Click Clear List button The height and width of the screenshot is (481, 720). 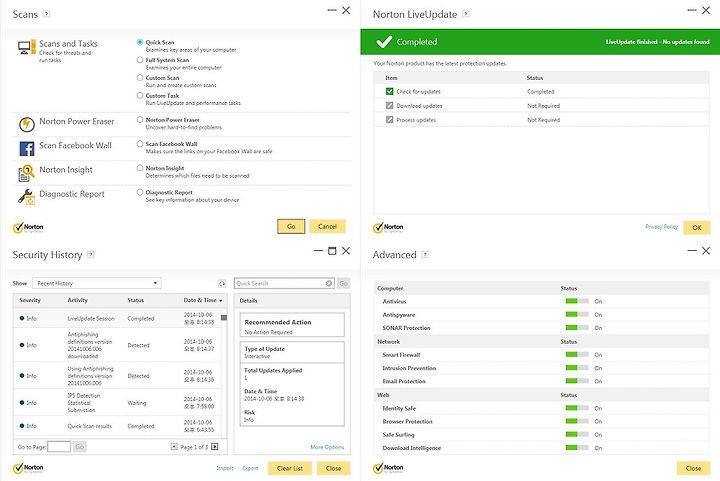point(290,468)
